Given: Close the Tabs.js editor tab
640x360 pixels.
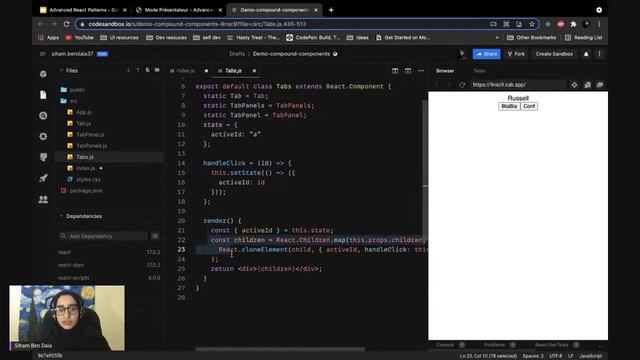Looking at the screenshot, I should click(254, 71).
